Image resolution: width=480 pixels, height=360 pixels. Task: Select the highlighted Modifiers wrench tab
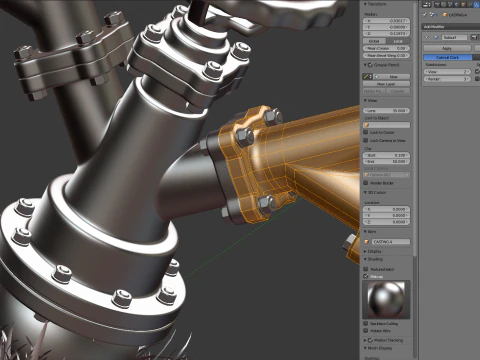476,4
